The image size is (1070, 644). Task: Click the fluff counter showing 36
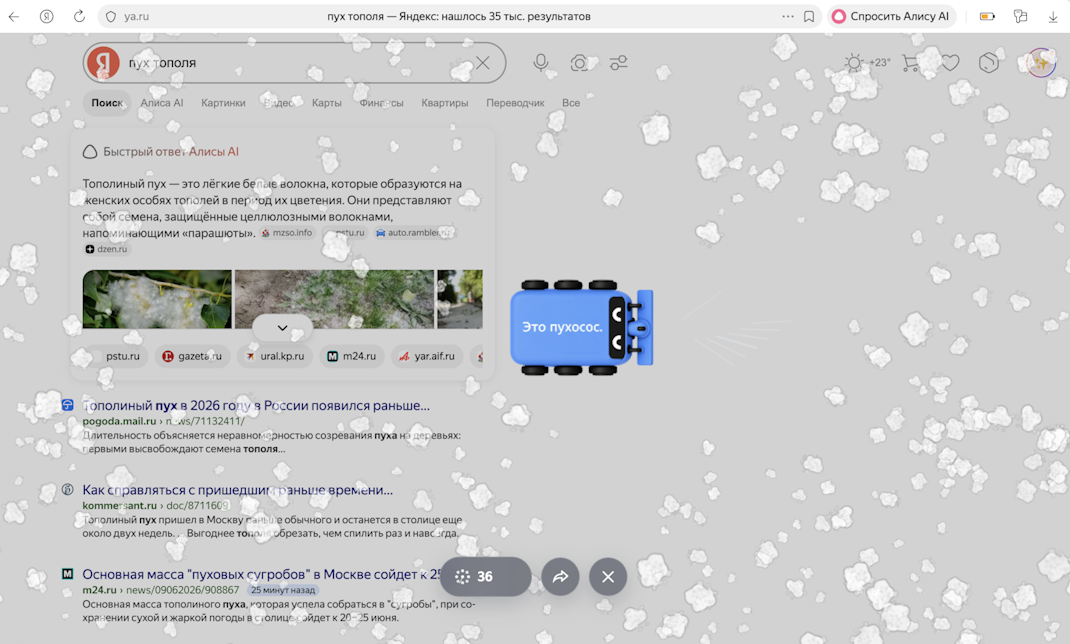tap(486, 576)
